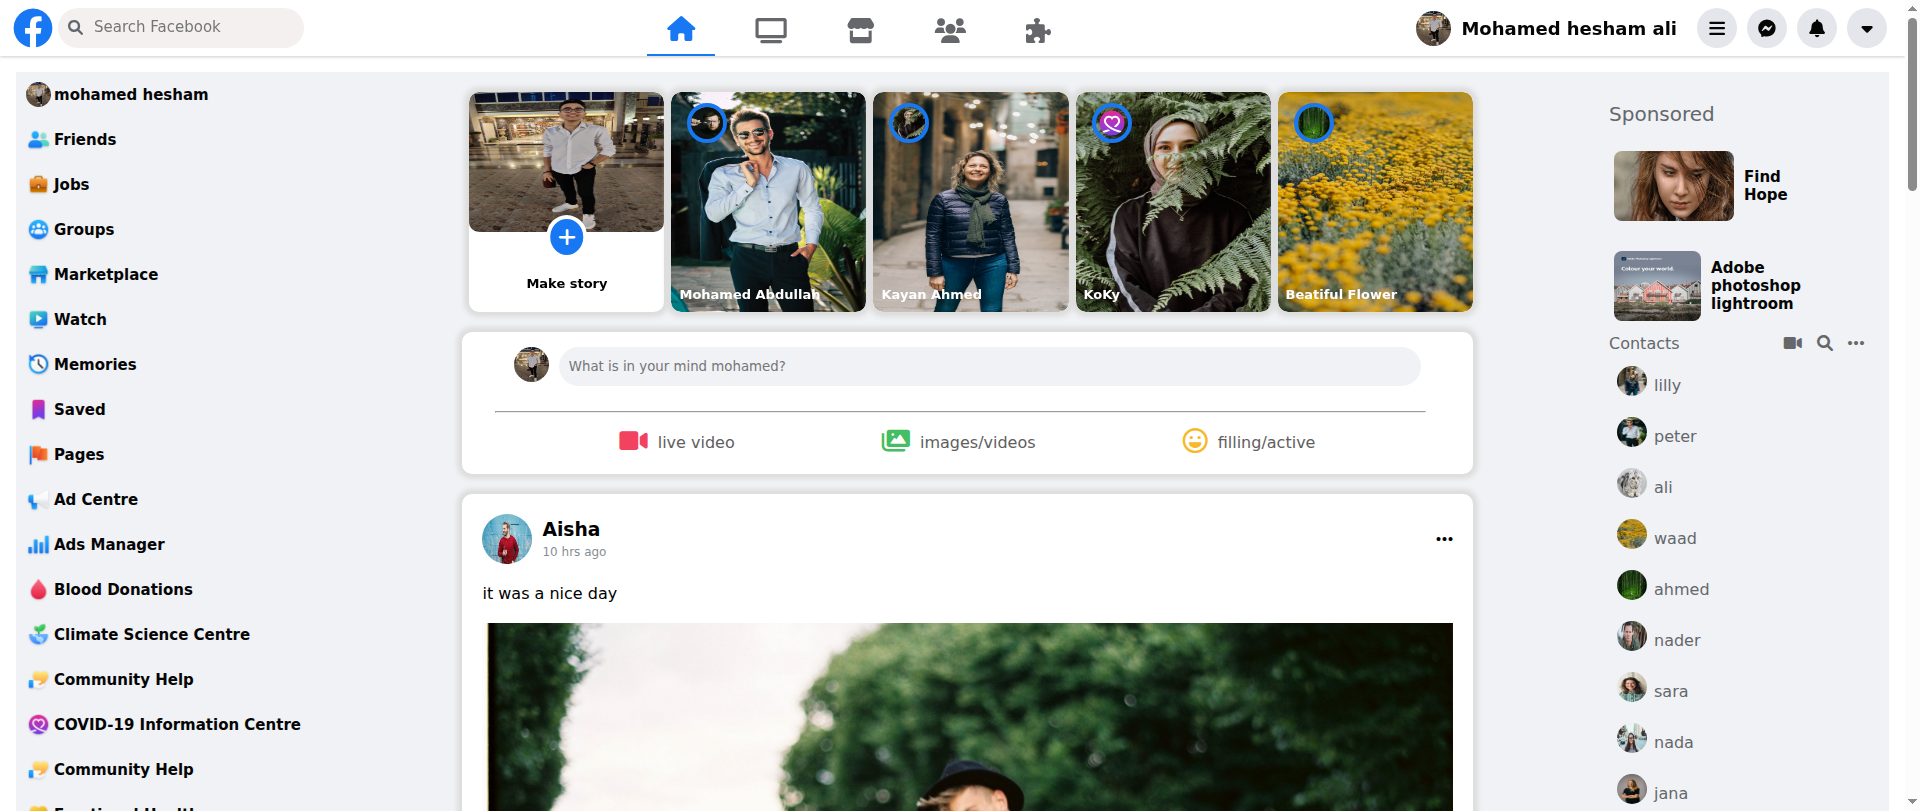Viewport: 1920px width, 811px height.
Task: View the Beatiful Flower story
Action: pyautogui.click(x=1375, y=202)
